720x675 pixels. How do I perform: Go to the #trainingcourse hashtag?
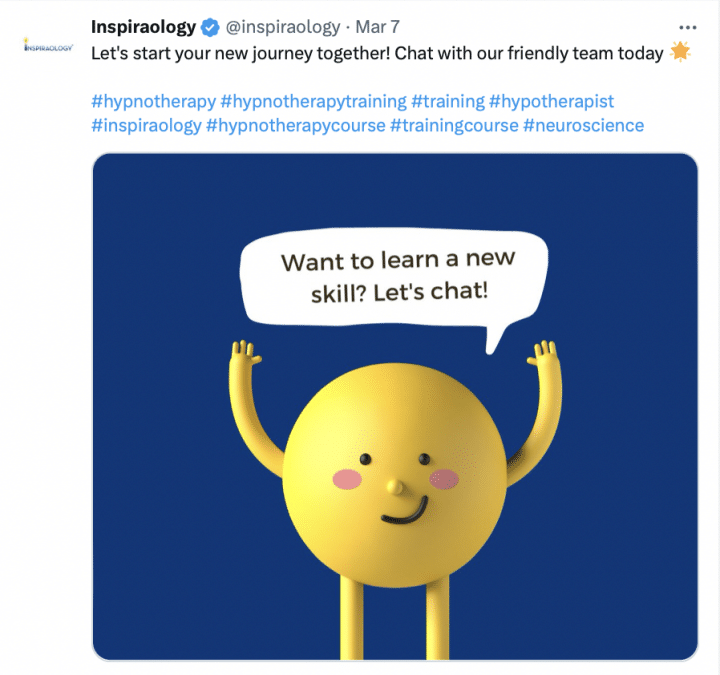tap(454, 125)
